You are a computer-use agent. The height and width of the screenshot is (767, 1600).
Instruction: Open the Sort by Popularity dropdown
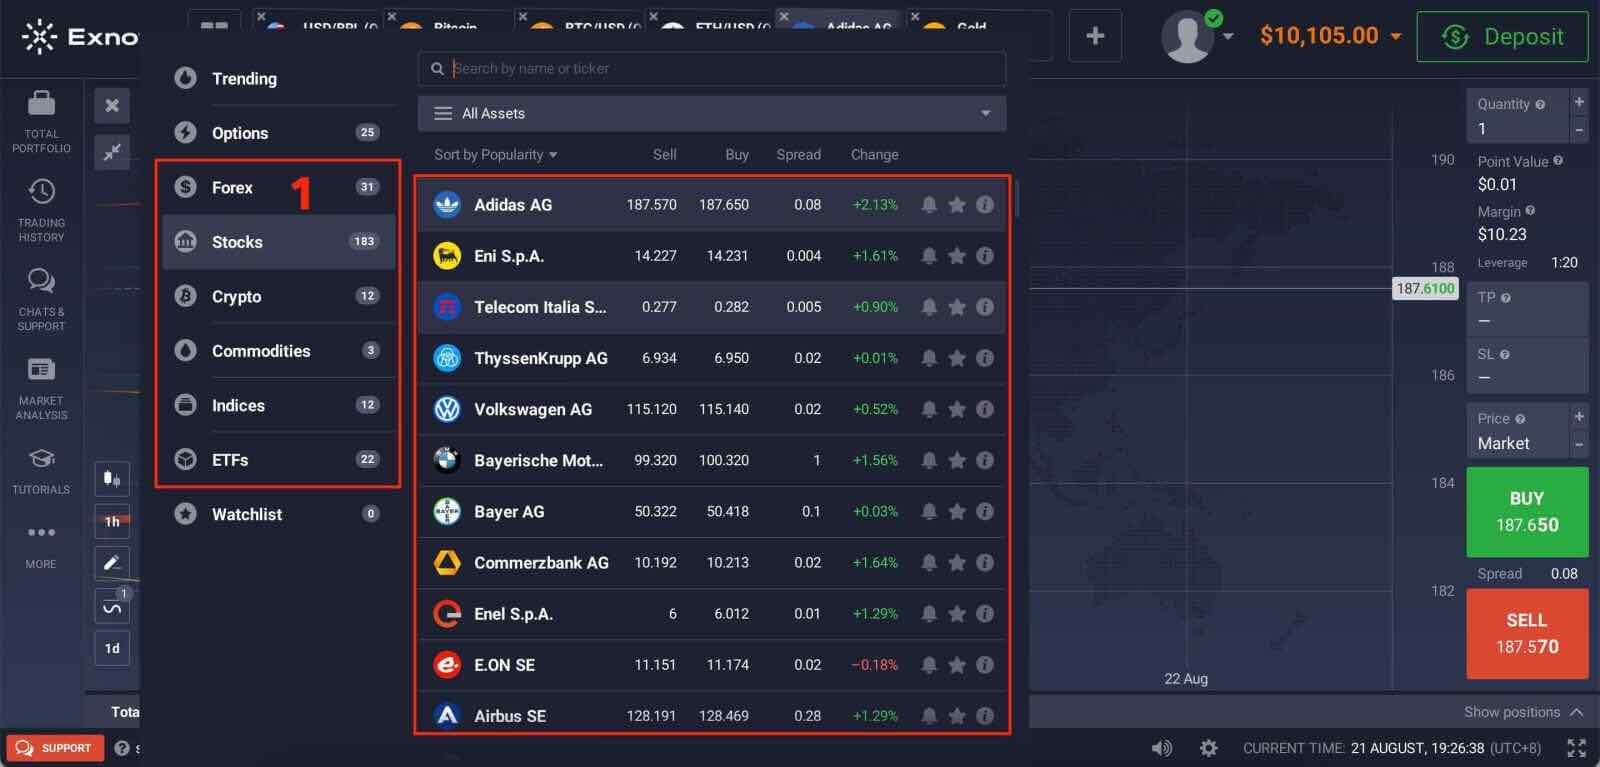click(x=496, y=155)
